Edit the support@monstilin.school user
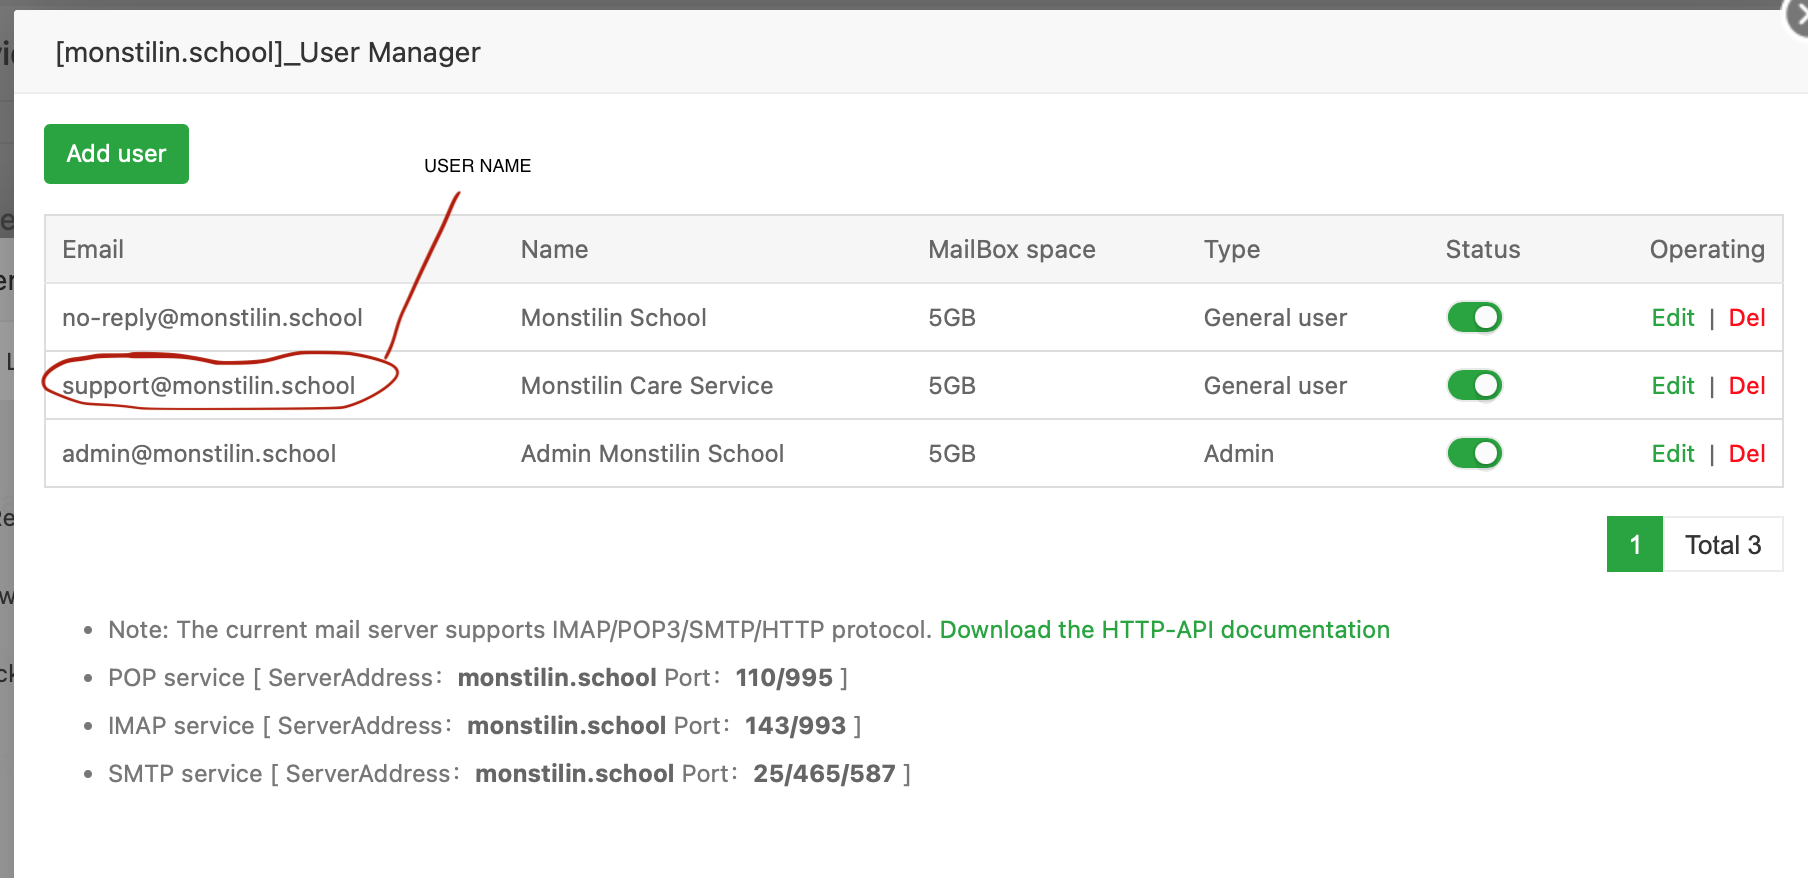This screenshot has width=1808, height=878. click(1672, 386)
